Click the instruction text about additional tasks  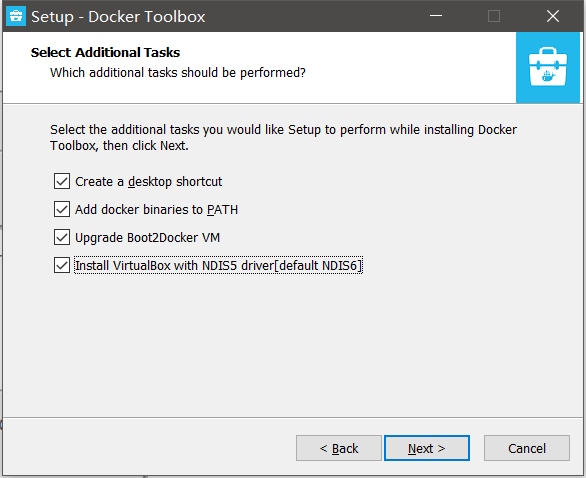pos(283,138)
